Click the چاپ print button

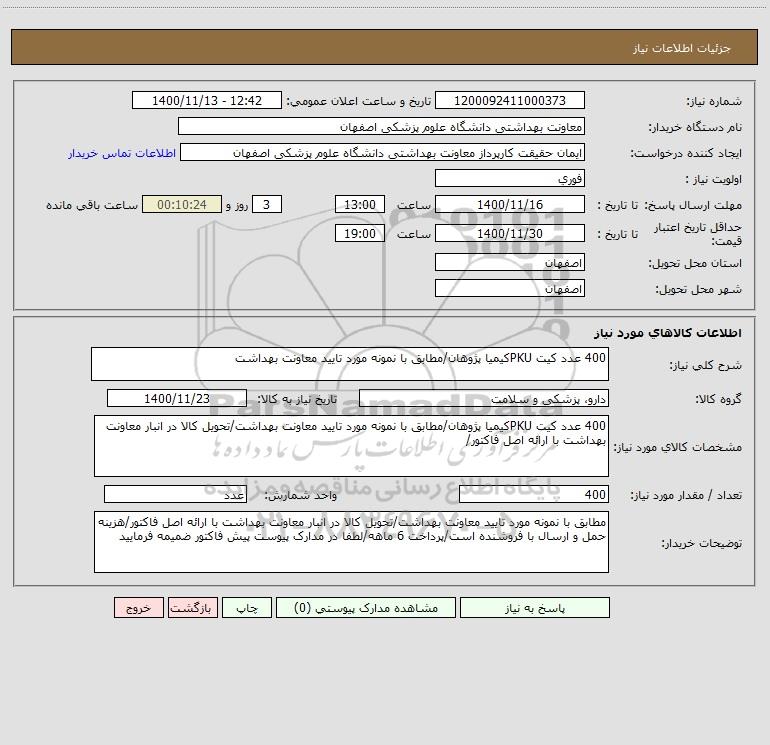[247, 608]
